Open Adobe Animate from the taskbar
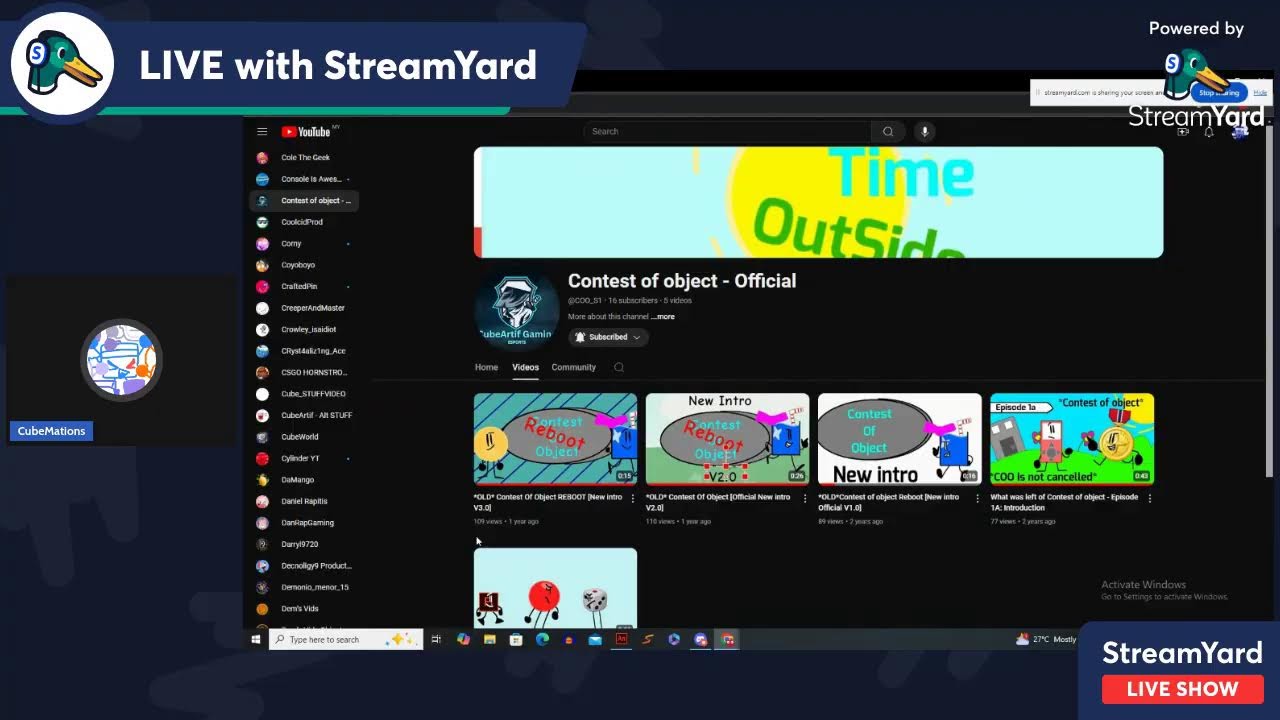 621,640
